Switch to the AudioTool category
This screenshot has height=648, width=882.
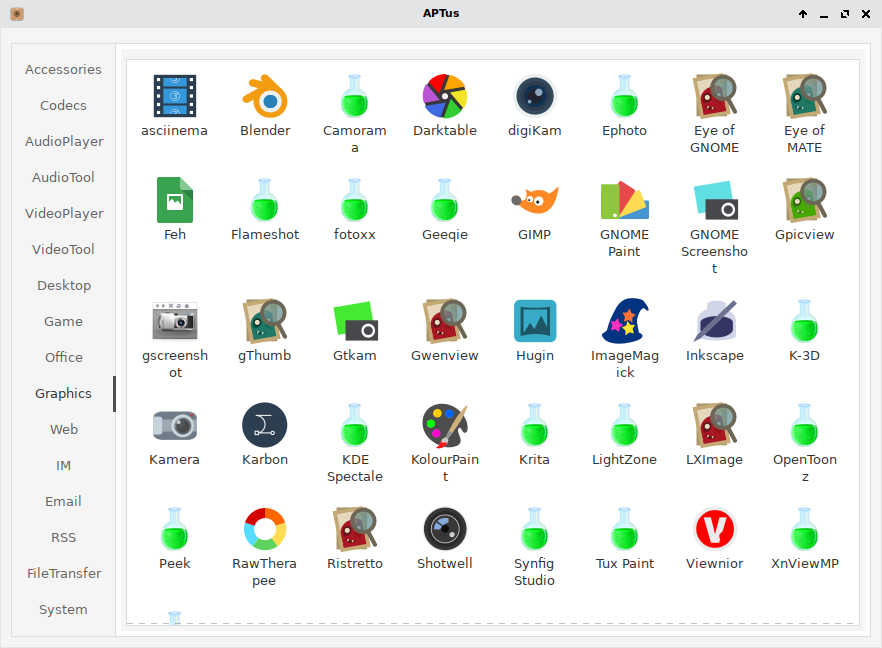64,177
